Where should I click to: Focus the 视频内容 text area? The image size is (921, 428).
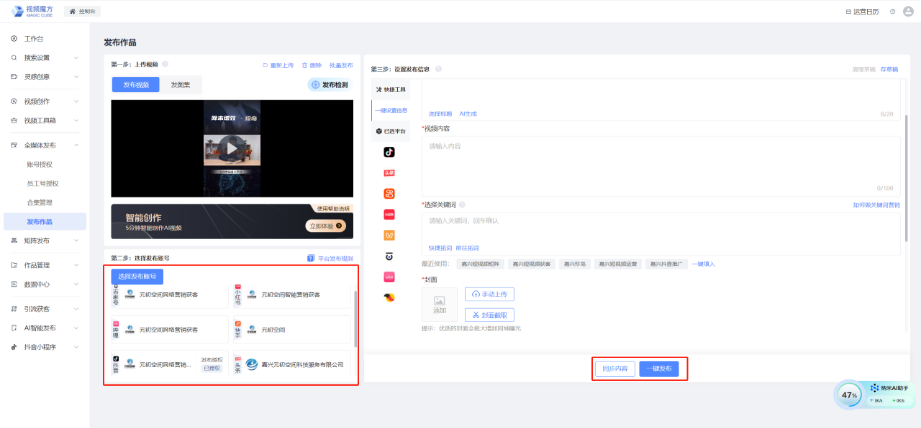click(x=661, y=166)
